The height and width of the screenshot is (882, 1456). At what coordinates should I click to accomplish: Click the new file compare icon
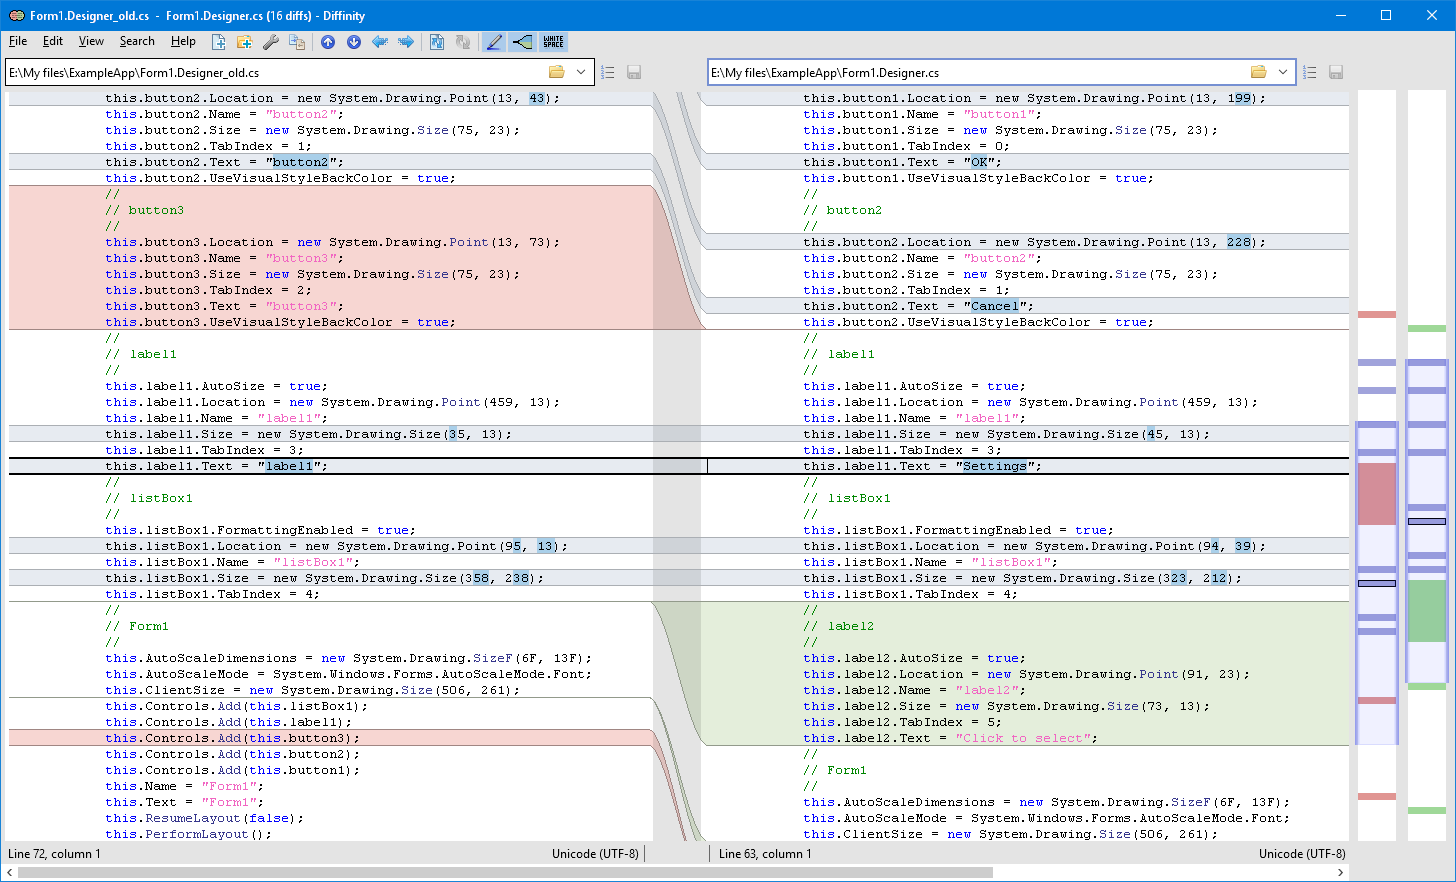[219, 42]
